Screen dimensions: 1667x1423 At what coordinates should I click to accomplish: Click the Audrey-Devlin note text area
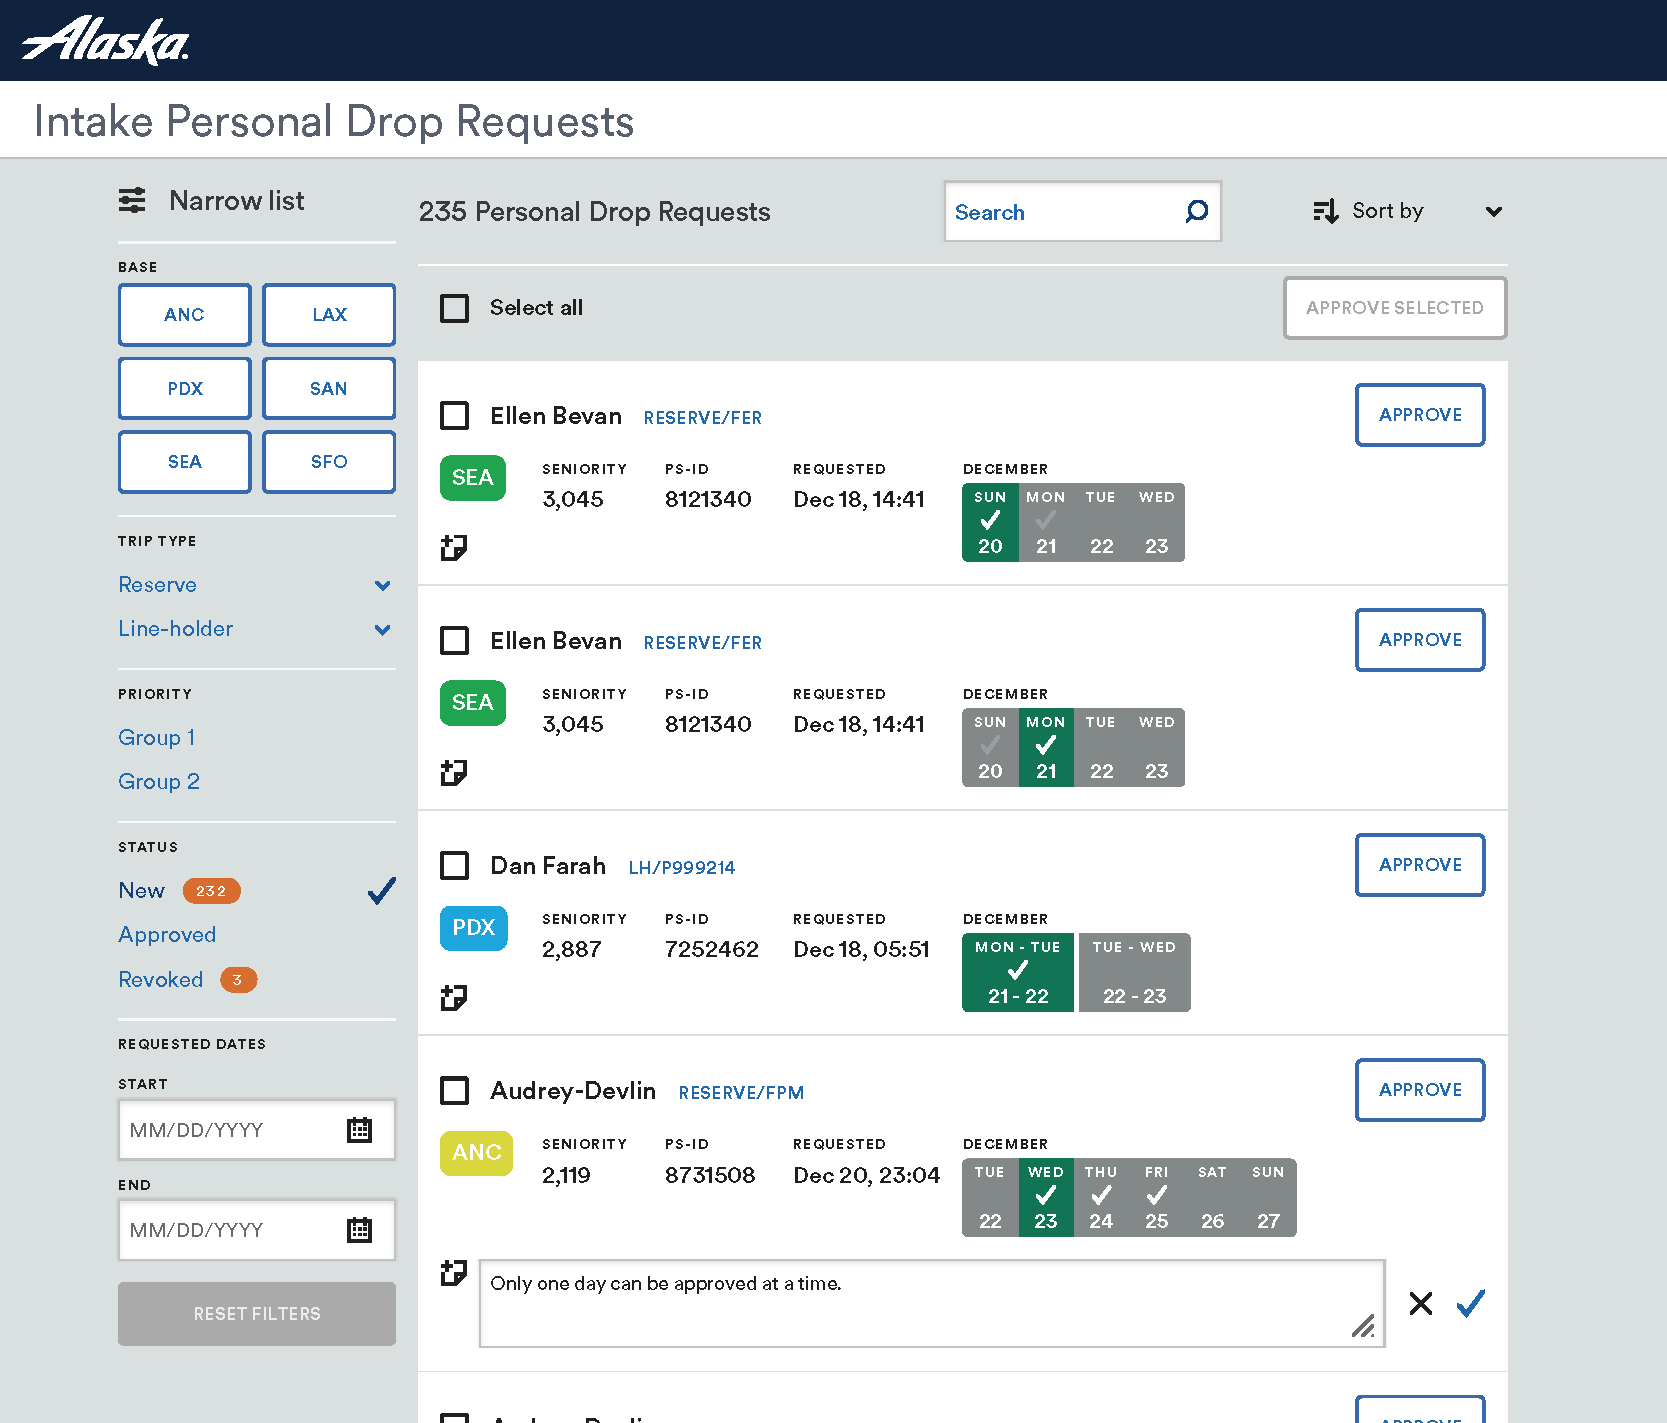[932, 1304]
